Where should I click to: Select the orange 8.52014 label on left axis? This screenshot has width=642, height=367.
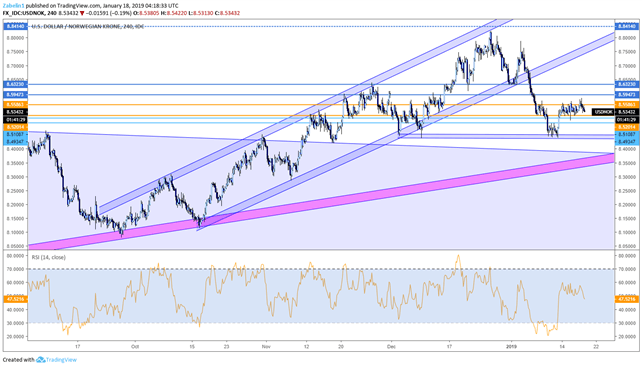point(16,127)
